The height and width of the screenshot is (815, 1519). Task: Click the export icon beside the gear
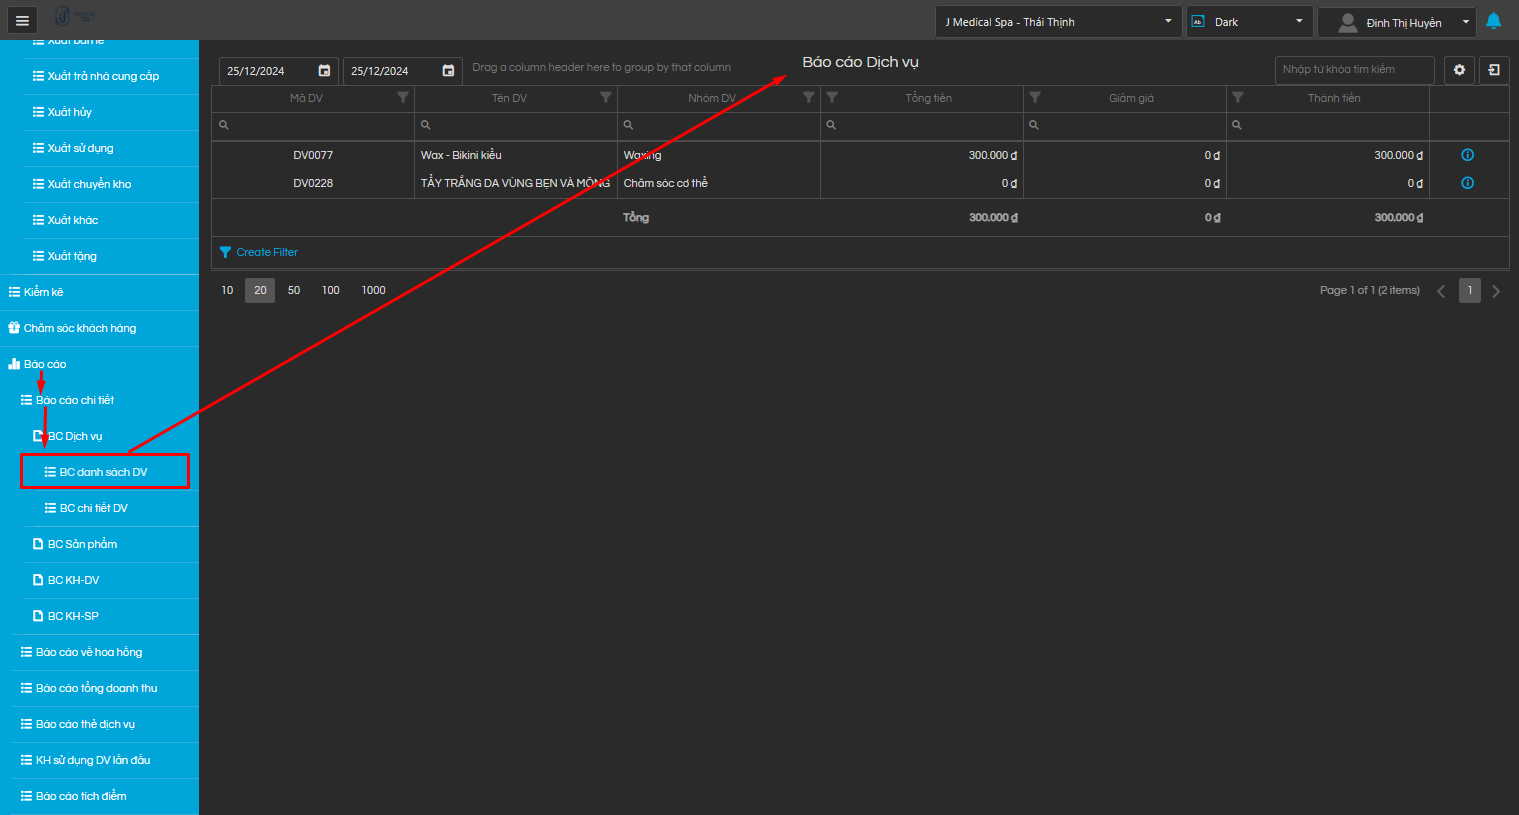[1494, 70]
